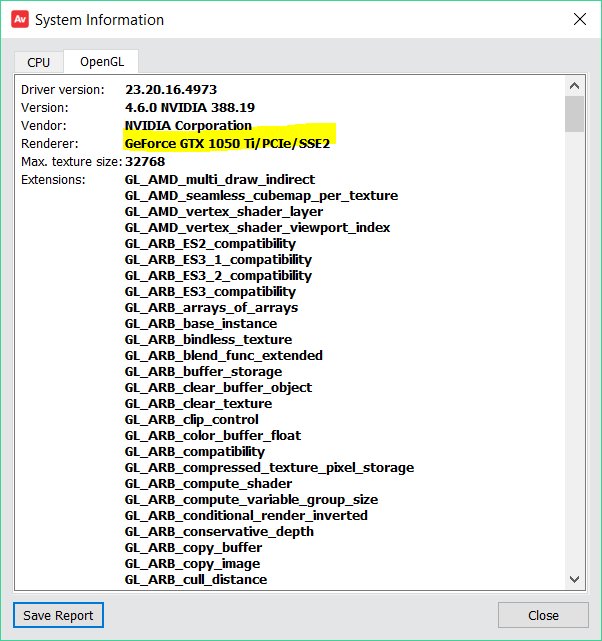This screenshot has width=602, height=641.
Task: Click the Max. texture size label
Action: (72, 161)
